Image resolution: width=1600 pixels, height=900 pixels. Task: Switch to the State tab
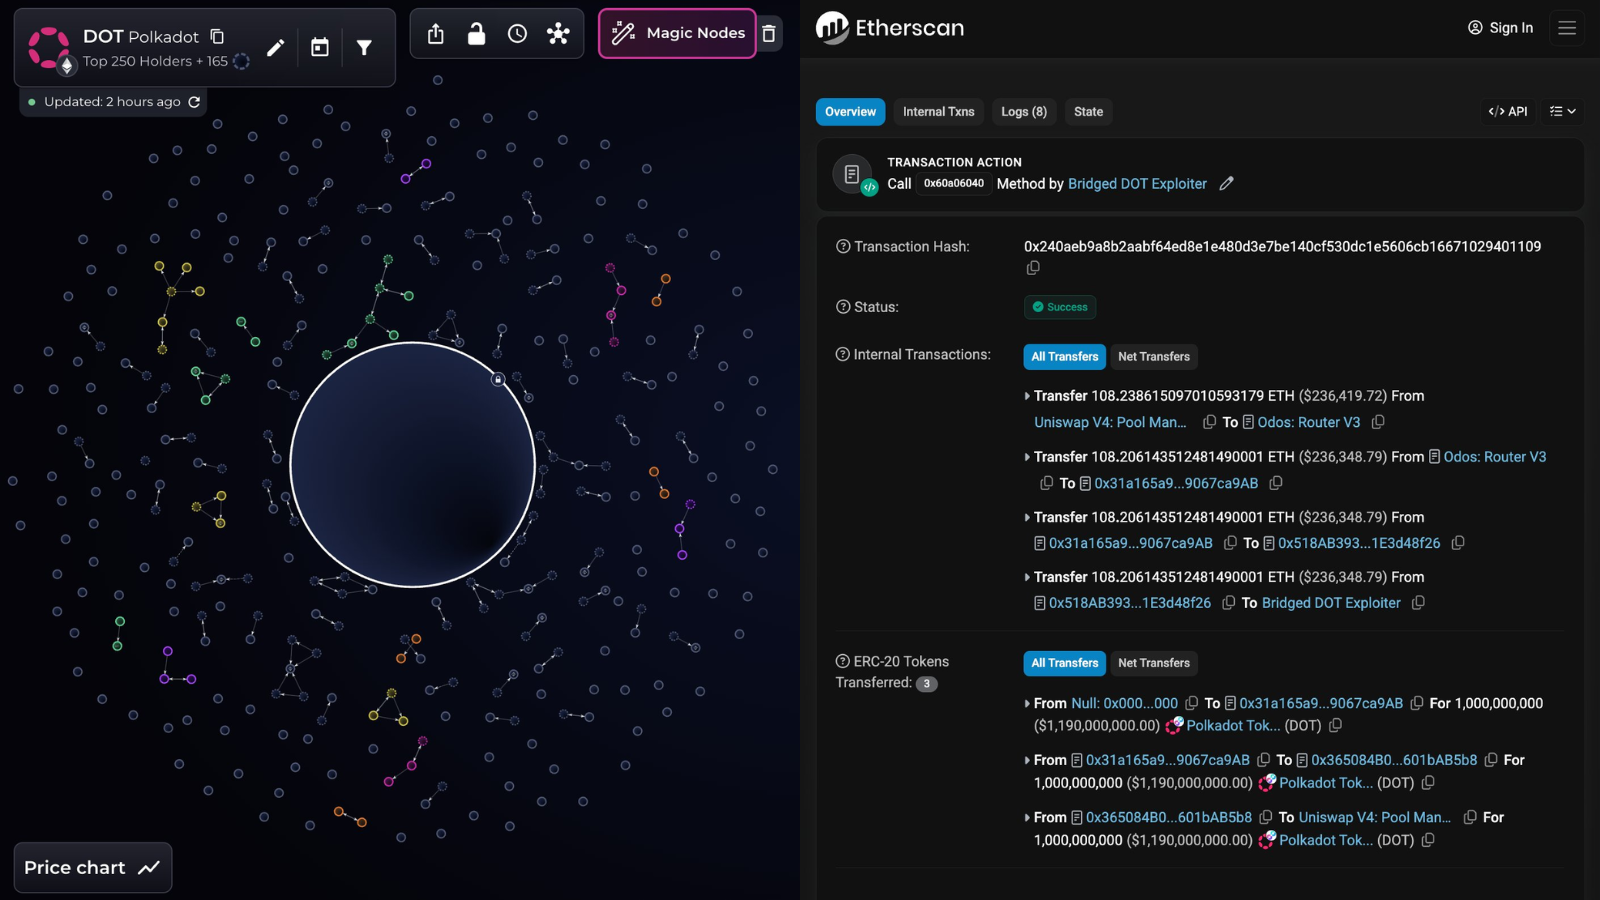coord(1088,112)
